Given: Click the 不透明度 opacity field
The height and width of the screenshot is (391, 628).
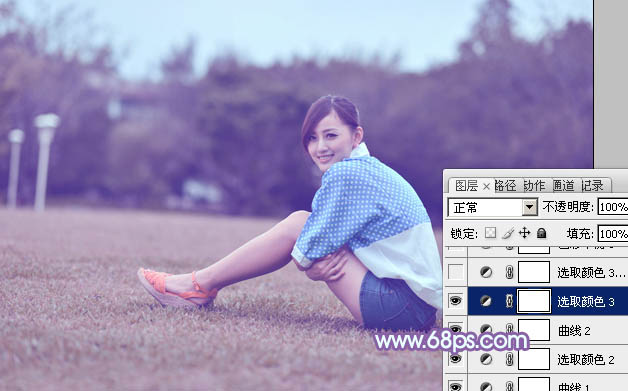Looking at the screenshot, I should click(x=613, y=207).
